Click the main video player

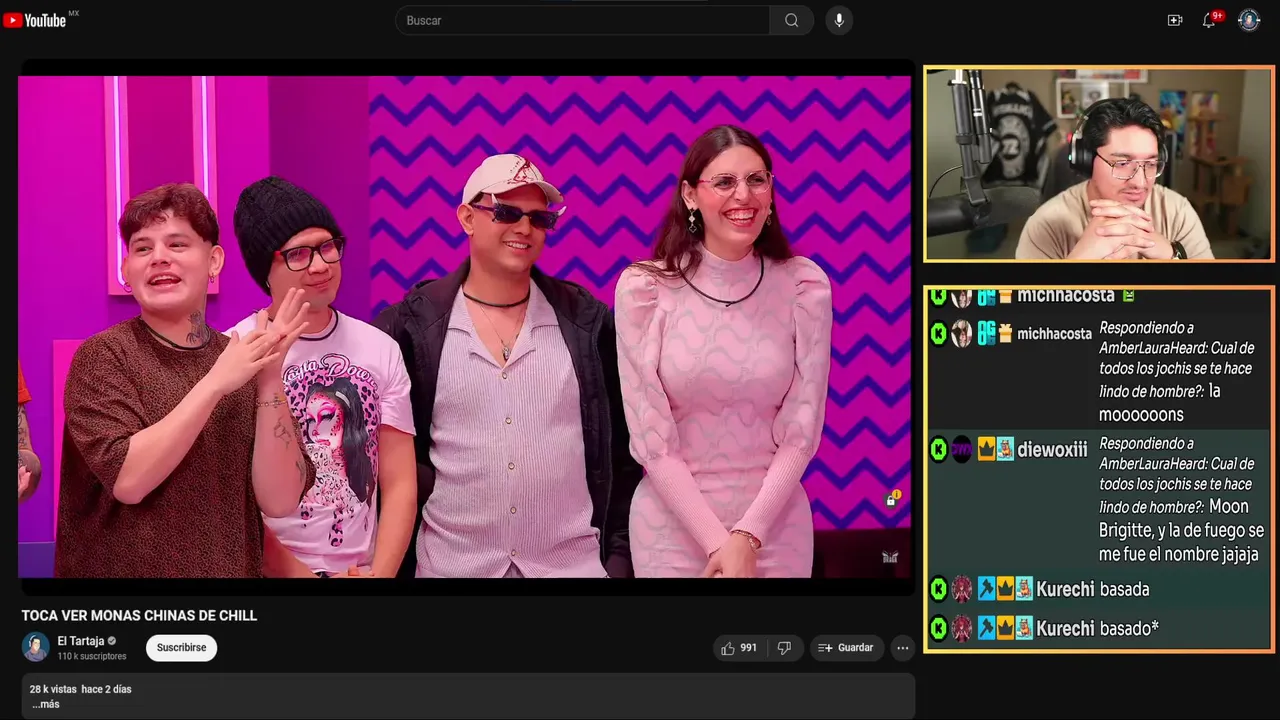click(465, 327)
